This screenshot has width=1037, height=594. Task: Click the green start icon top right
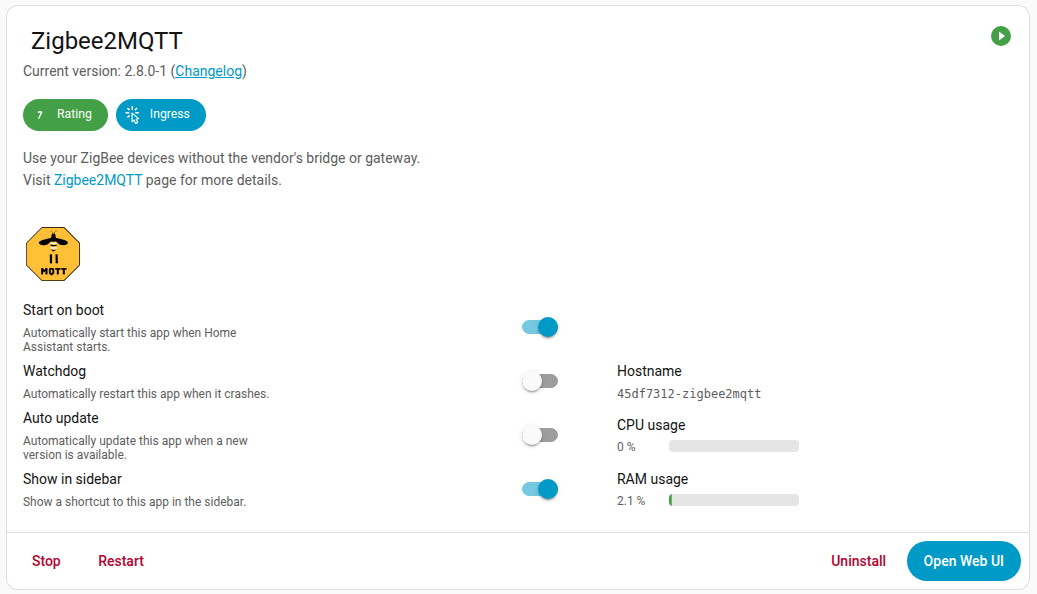pos(1001,36)
